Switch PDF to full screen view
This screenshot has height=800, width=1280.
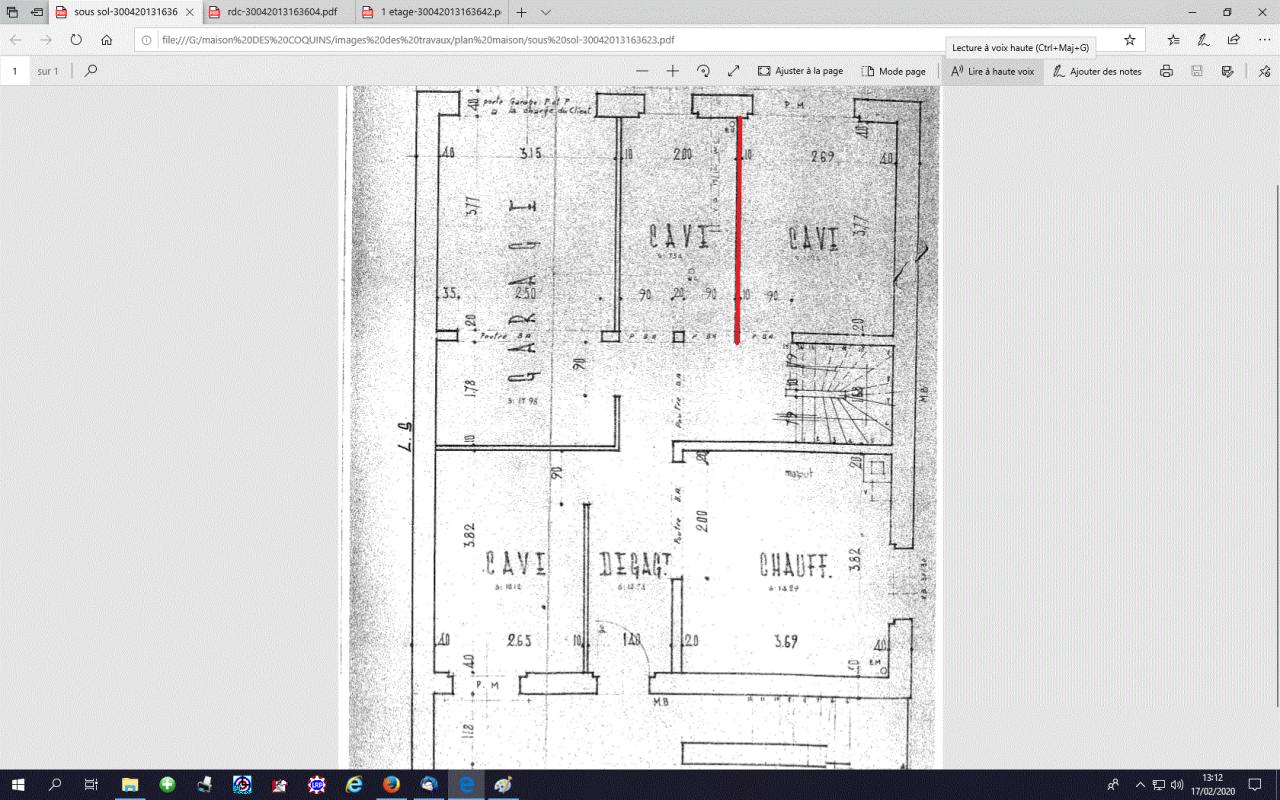pos(733,71)
